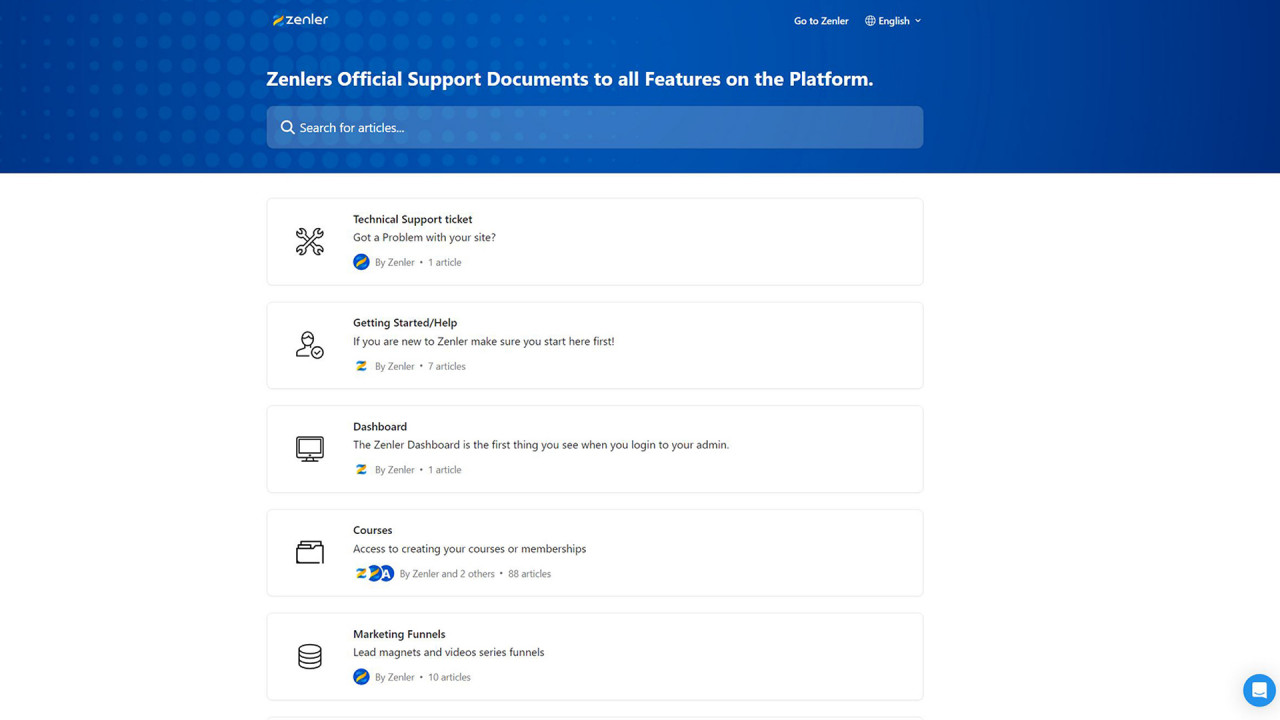The width and height of the screenshot is (1280, 720).
Task: Click the wrench tools icon for Technical Support
Action: (x=310, y=241)
